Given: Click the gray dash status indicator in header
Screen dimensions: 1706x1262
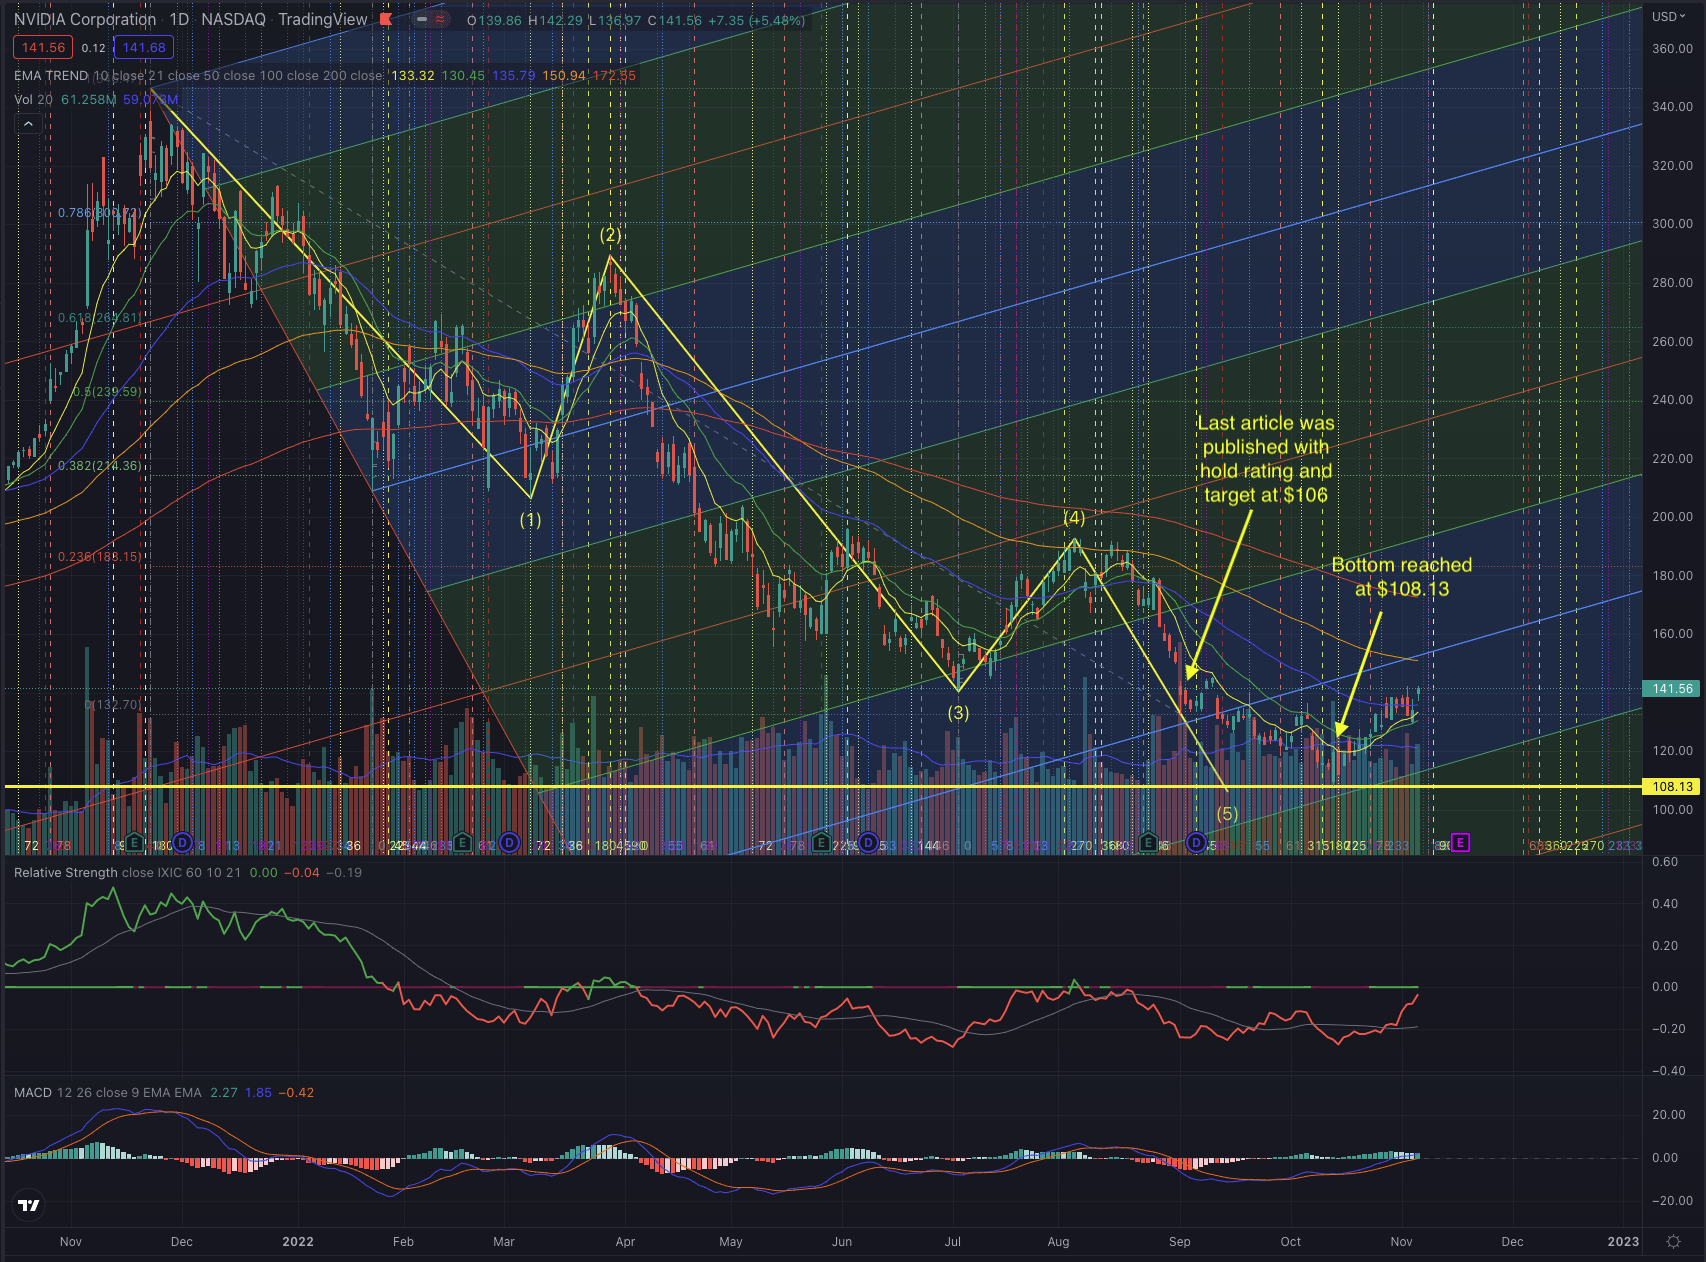Looking at the screenshot, I should (421, 20).
